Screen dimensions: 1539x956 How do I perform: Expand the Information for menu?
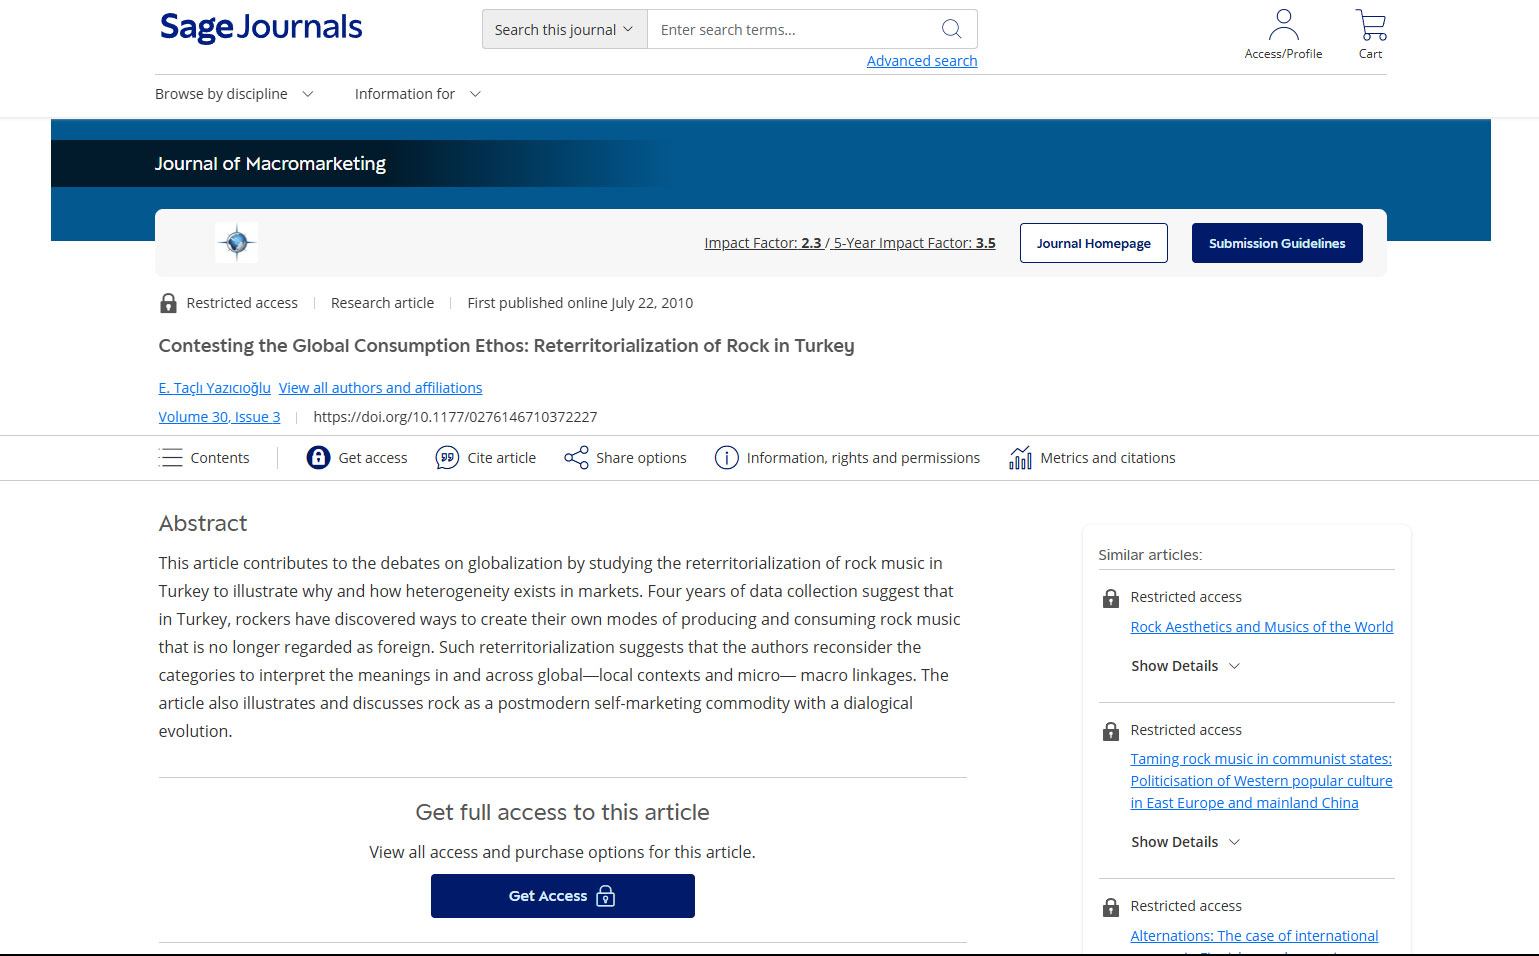tap(417, 94)
